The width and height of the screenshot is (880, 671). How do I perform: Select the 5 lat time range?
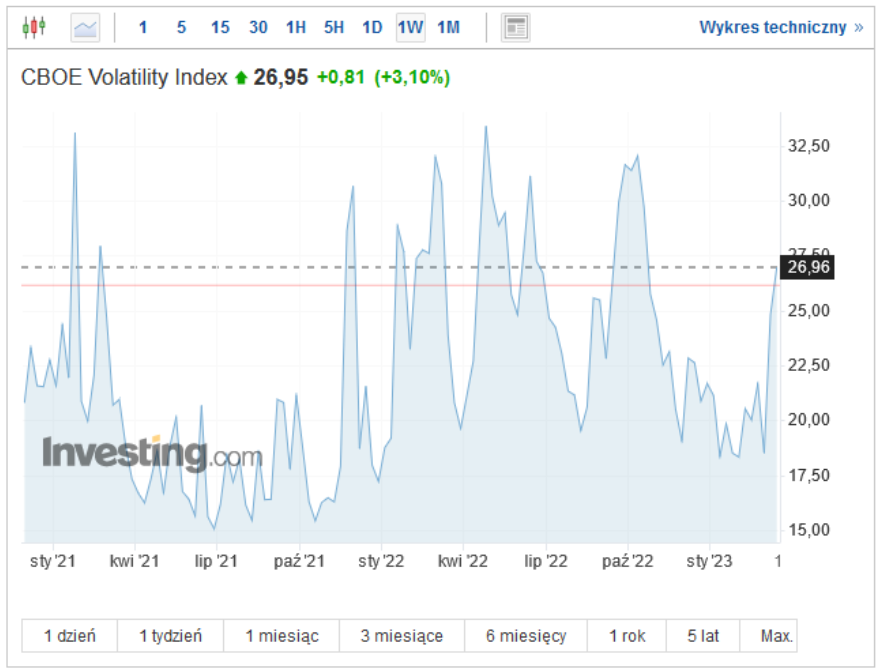coord(705,635)
